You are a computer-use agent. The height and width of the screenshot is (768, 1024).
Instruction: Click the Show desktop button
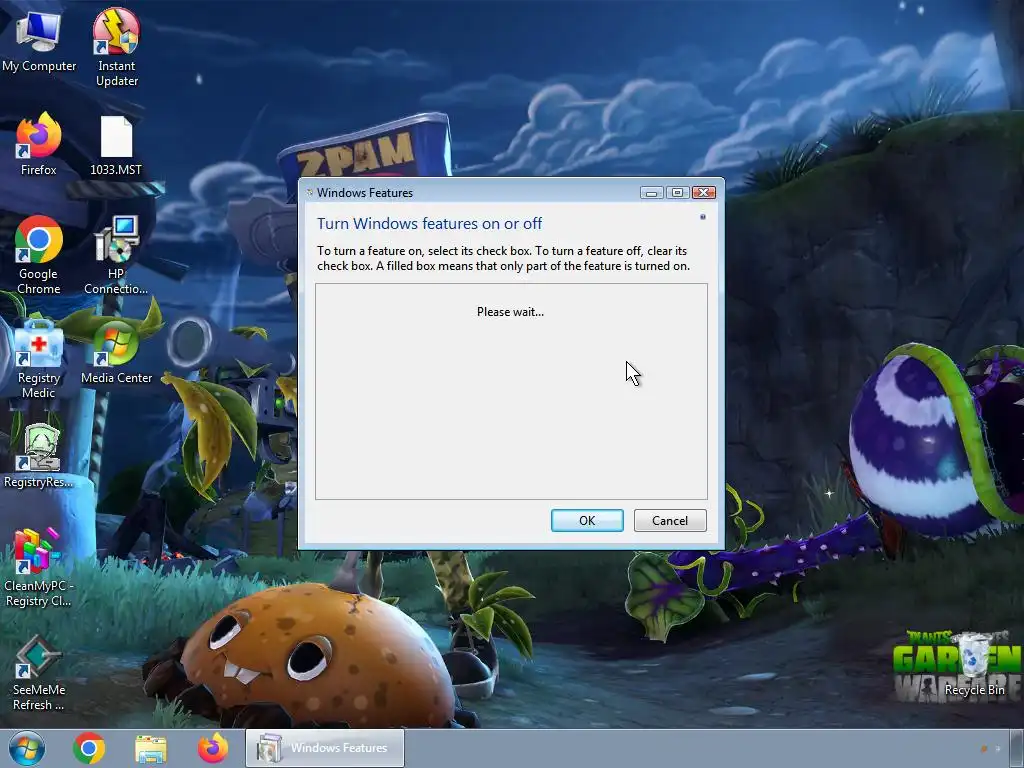1016,748
